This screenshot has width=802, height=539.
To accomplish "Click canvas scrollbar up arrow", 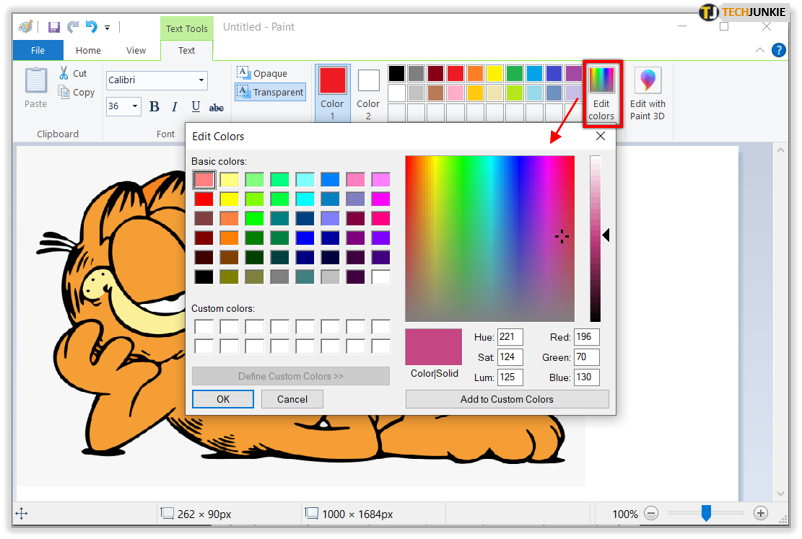I will pos(780,150).
